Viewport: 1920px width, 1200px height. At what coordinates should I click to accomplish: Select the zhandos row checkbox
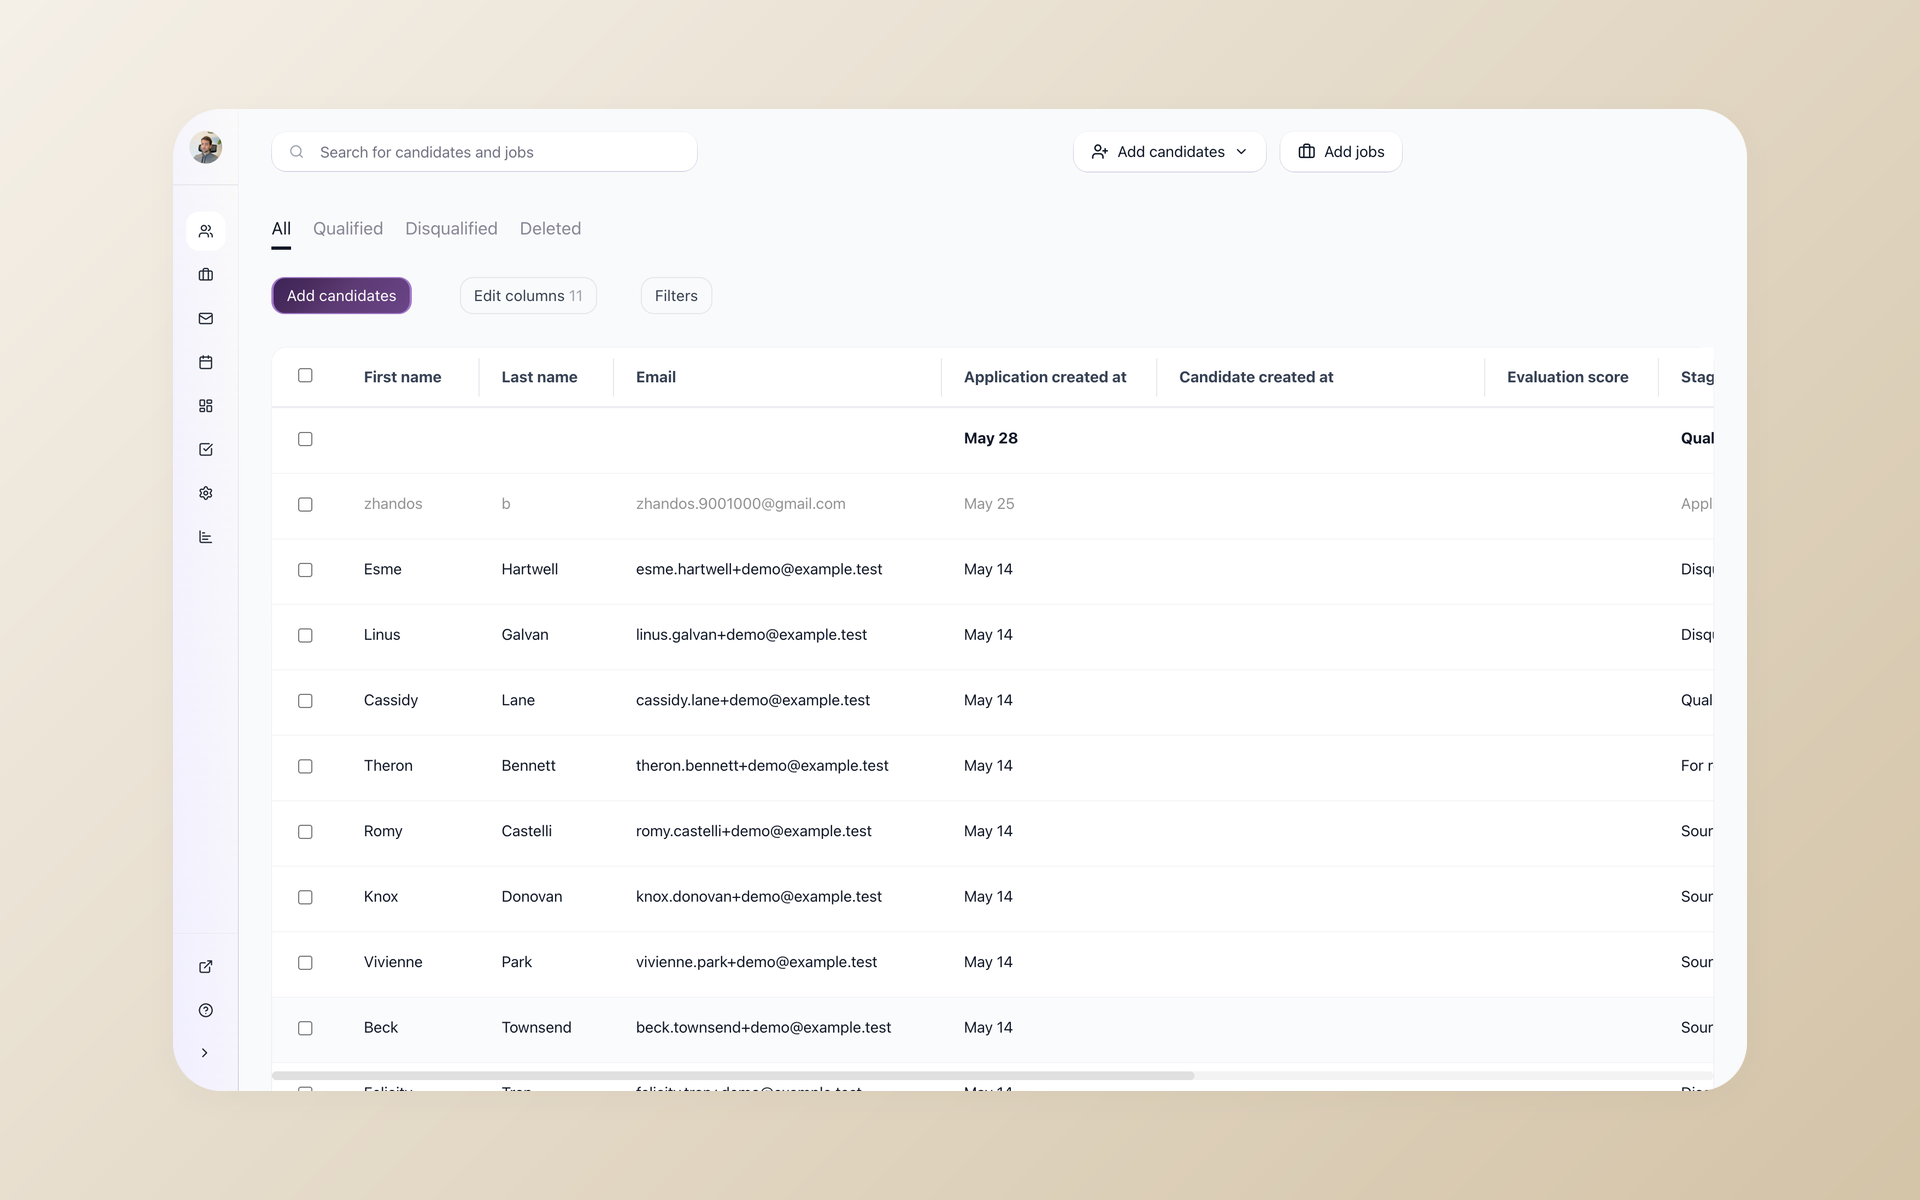pos(305,505)
